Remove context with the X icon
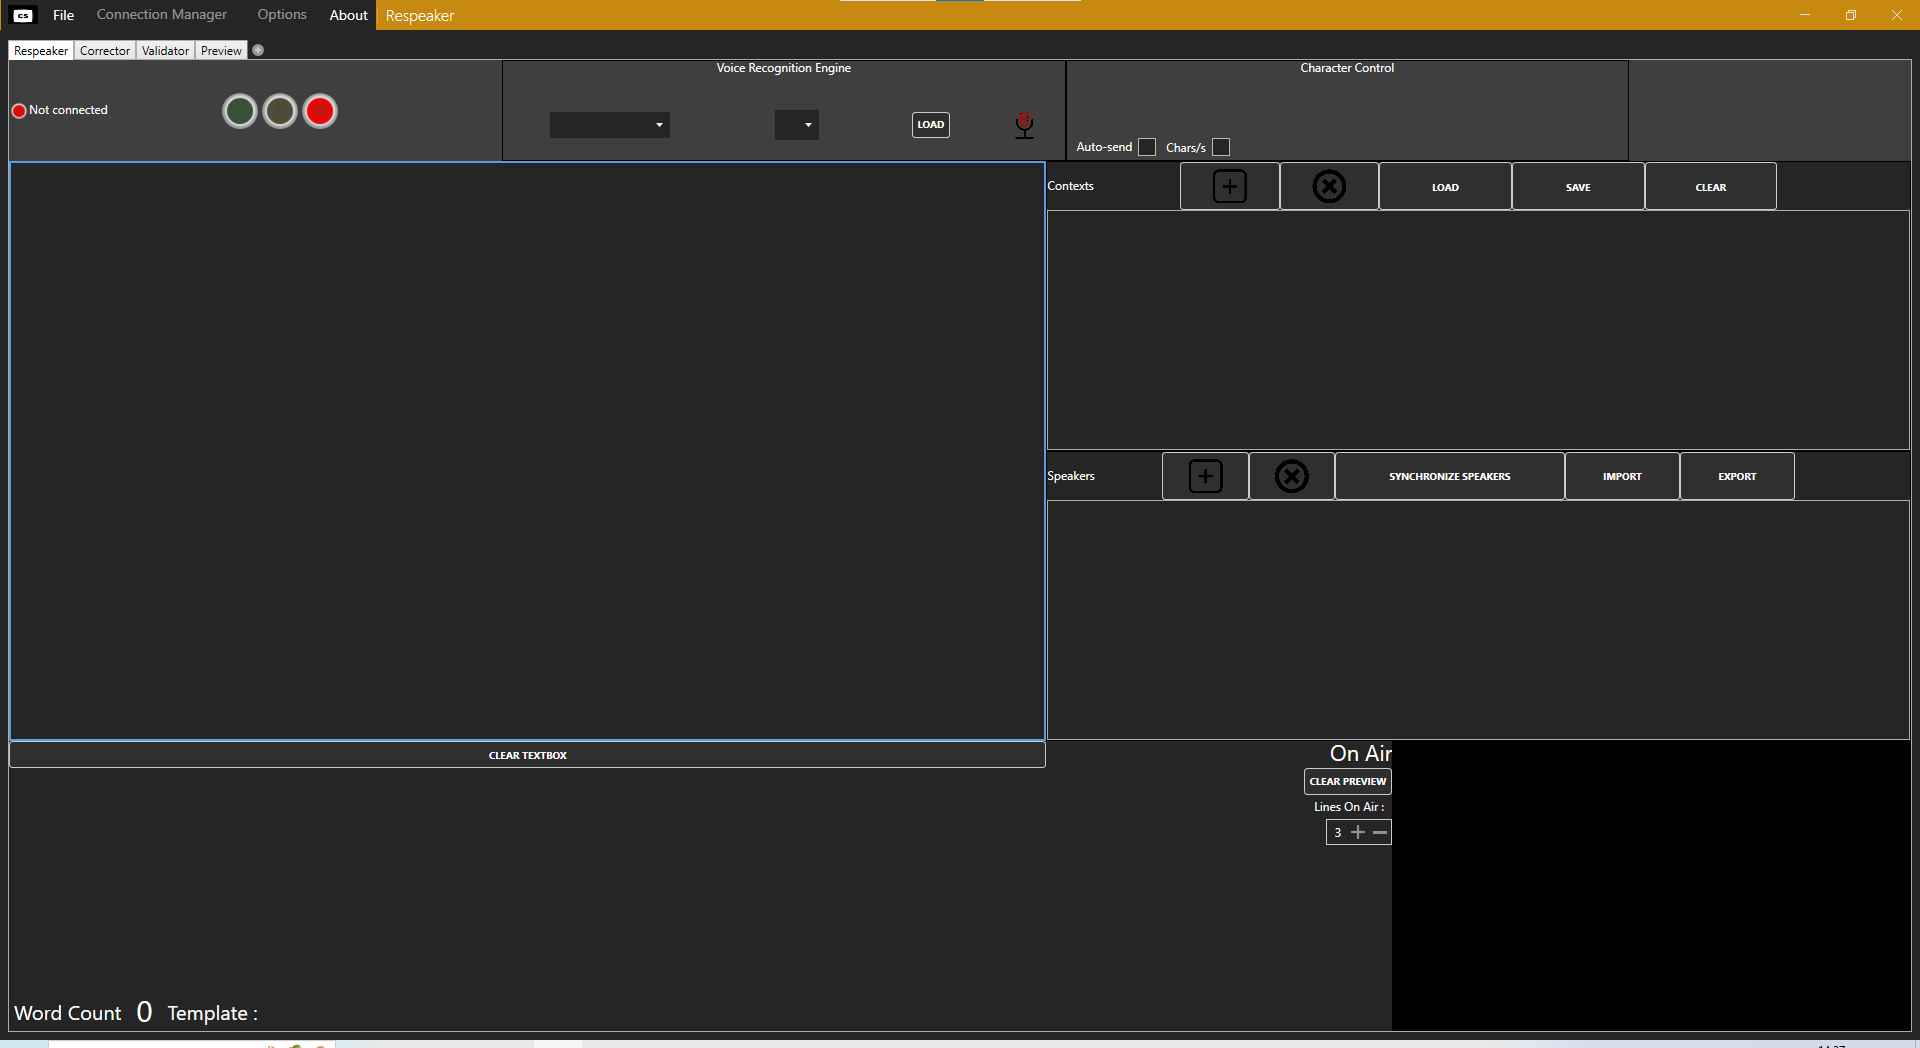1920x1048 pixels. coord(1328,186)
